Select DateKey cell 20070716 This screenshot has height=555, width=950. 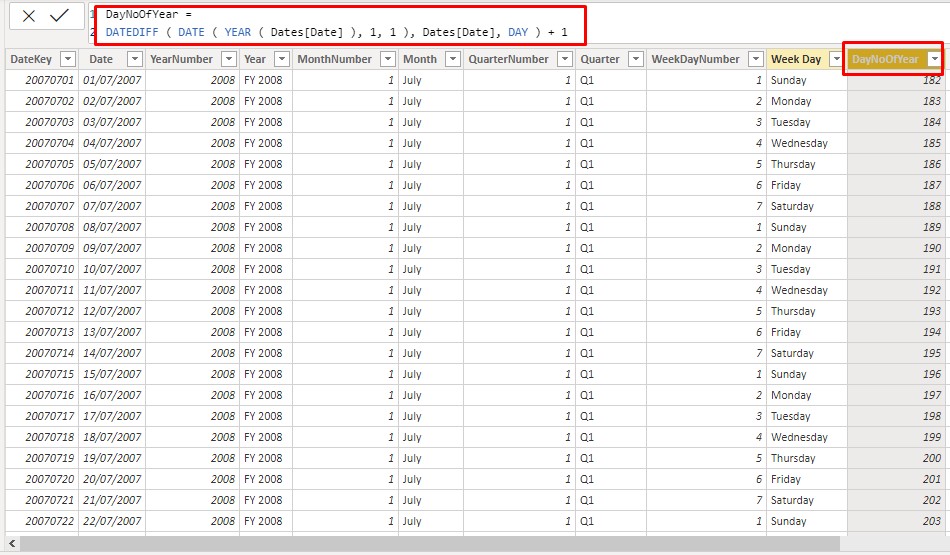pos(42,395)
